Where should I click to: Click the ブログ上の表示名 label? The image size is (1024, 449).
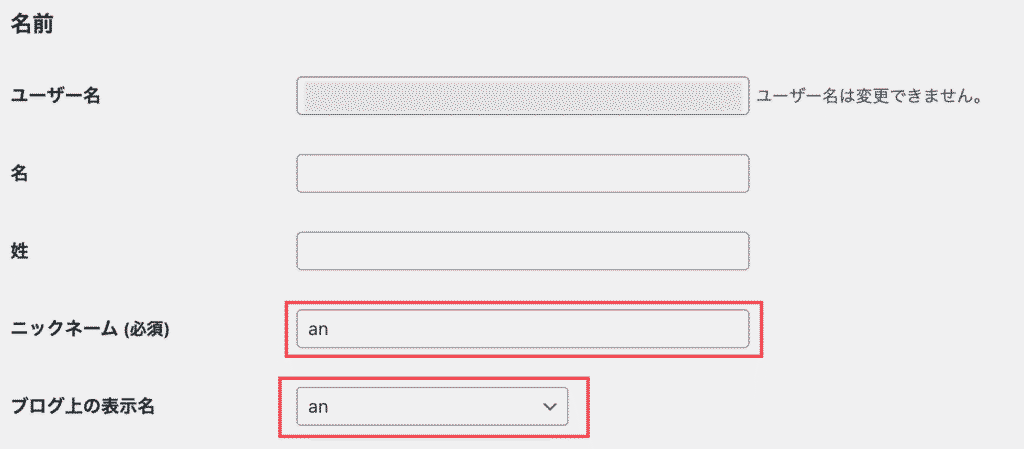coord(82,406)
